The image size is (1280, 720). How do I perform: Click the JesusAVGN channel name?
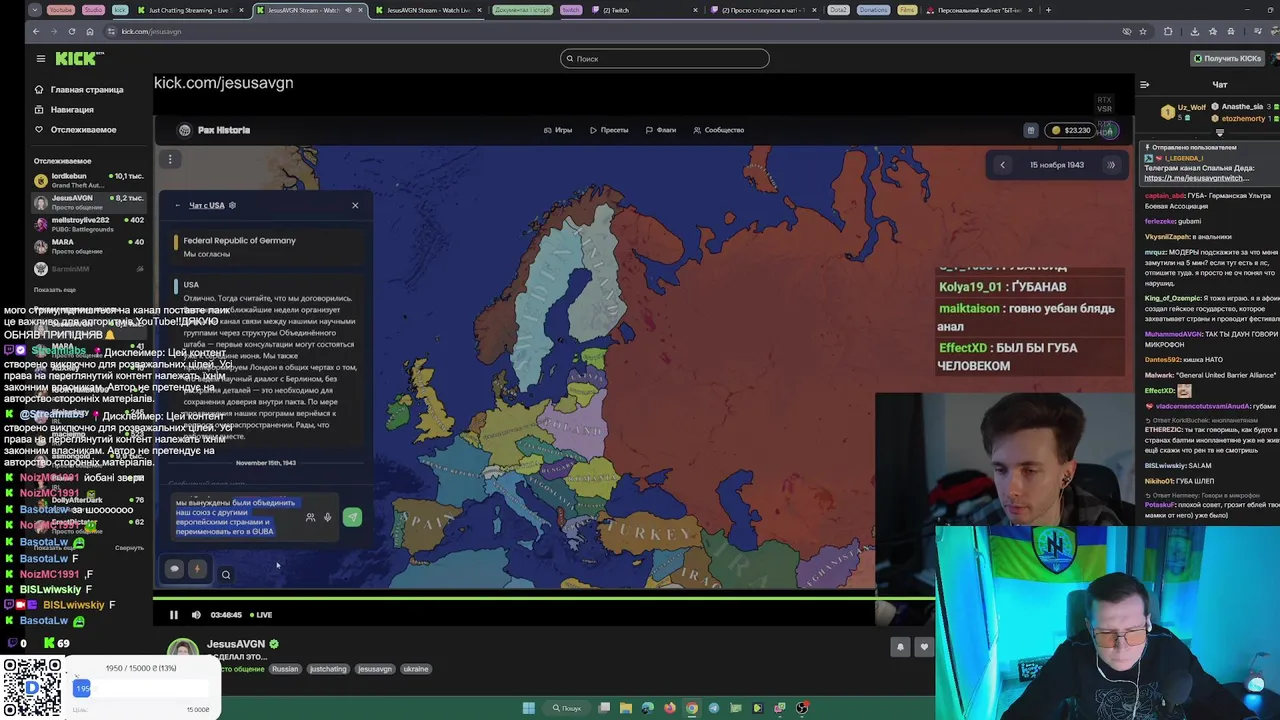click(236, 644)
